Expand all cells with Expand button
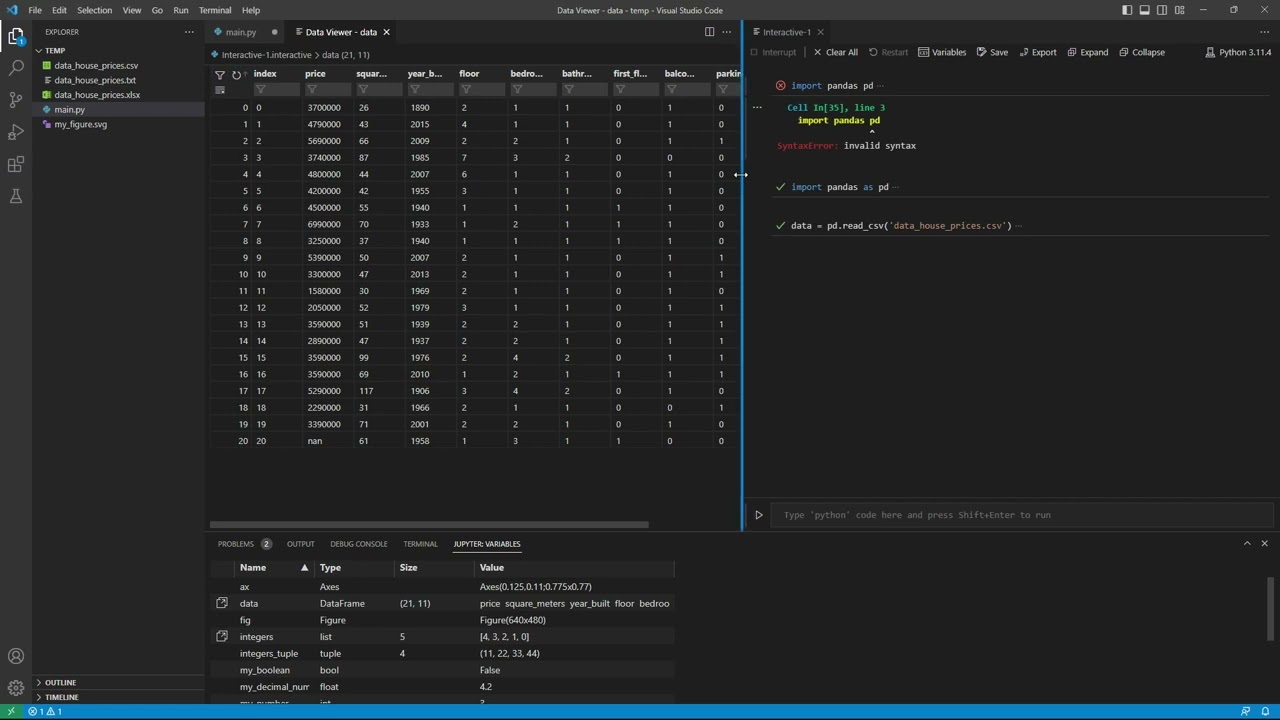Viewport: 1280px width, 720px height. (1087, 52)
